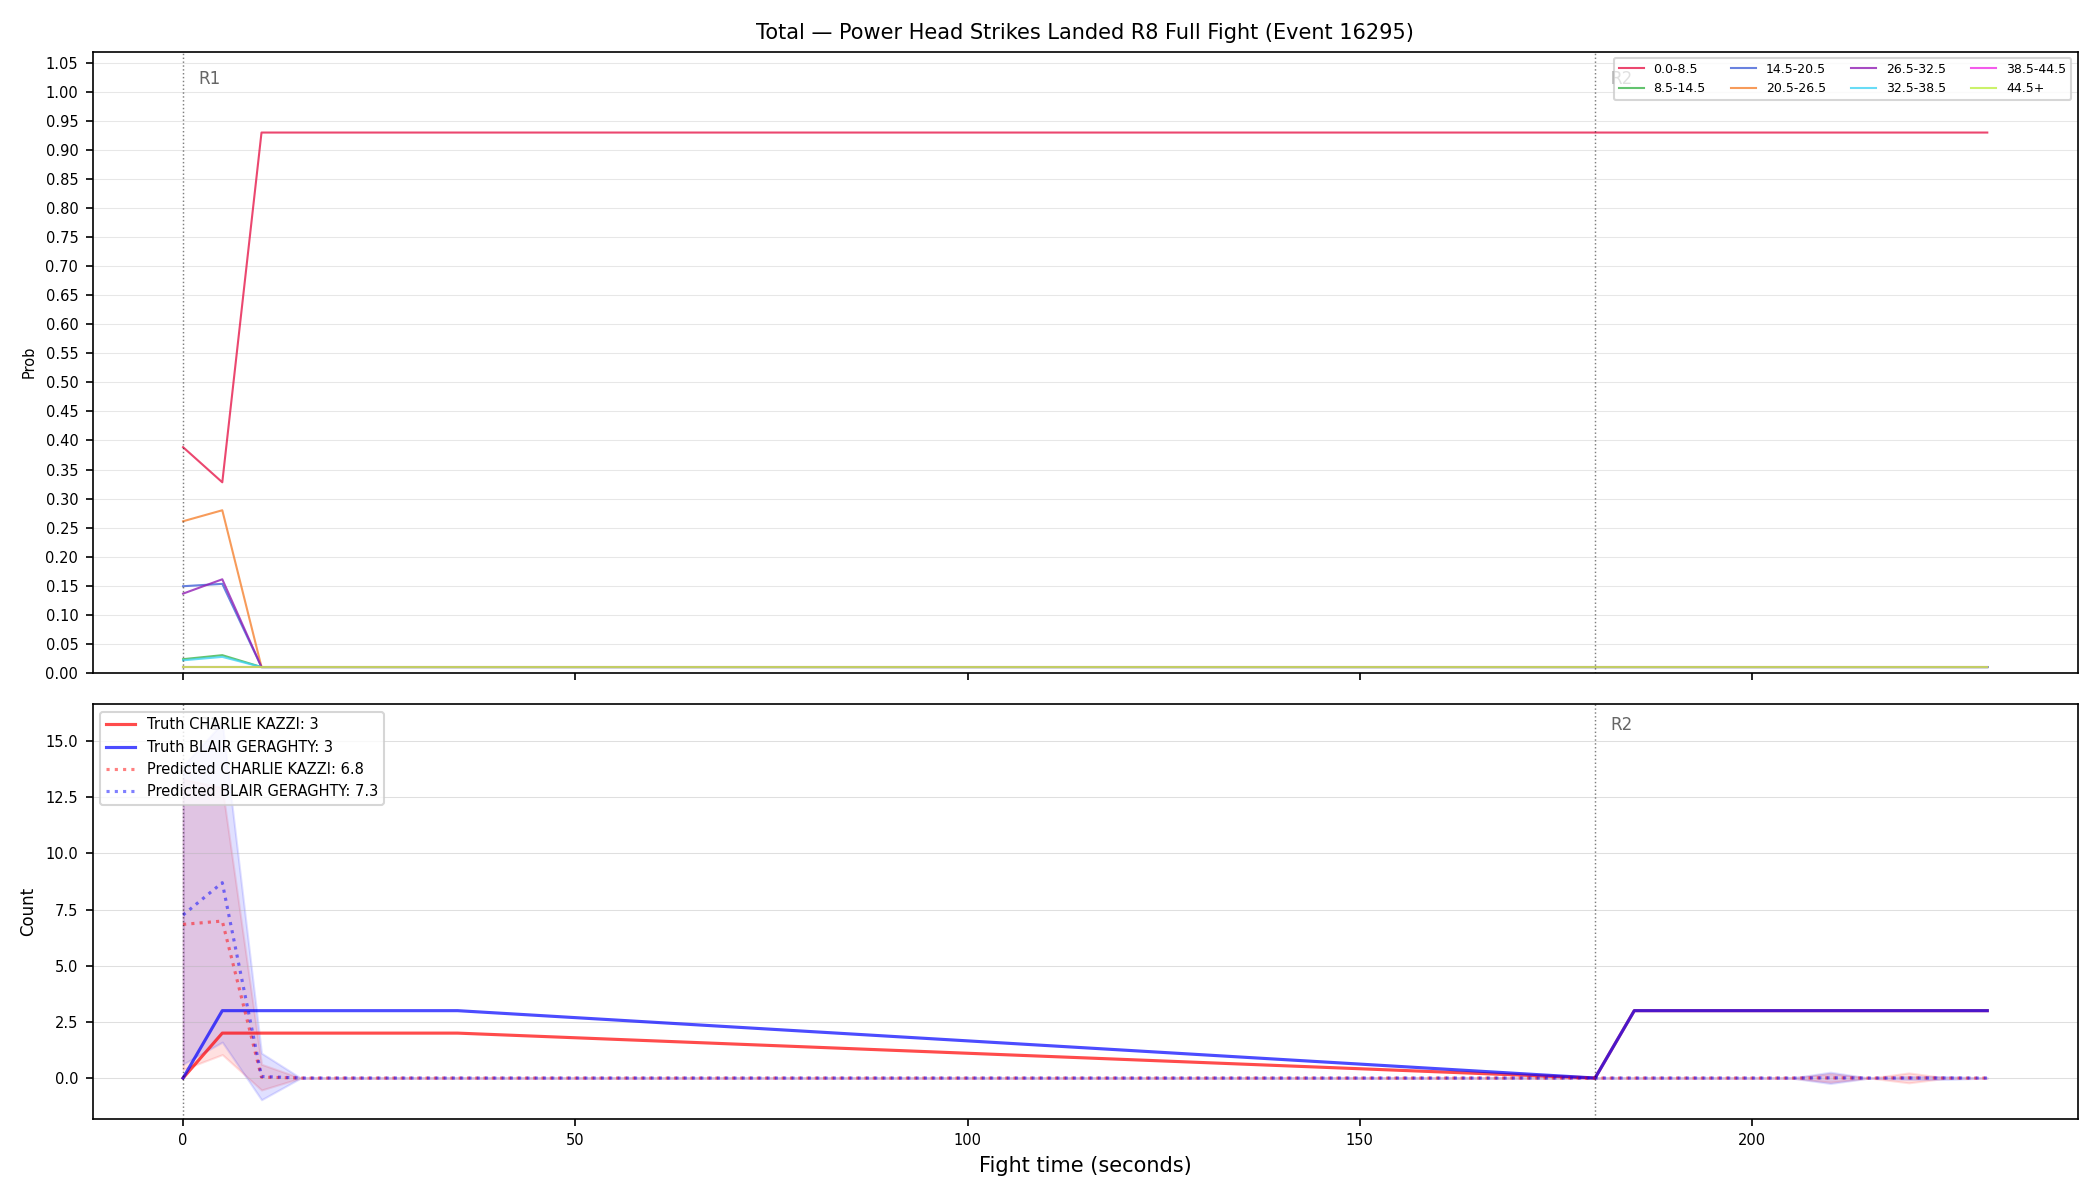Click the 200 tick on time axis
Screen dimensions: 2100x1200
click(1752, 1138)
